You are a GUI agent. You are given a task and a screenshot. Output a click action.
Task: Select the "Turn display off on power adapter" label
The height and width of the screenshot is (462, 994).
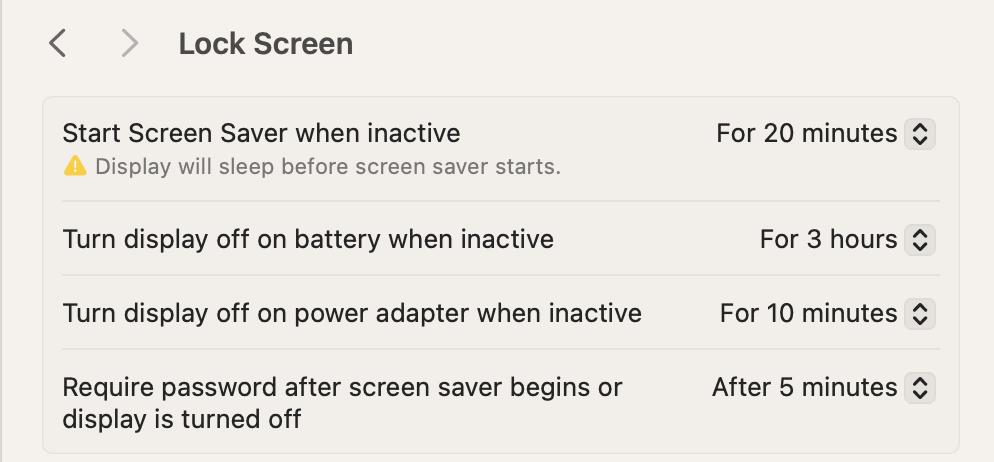(x=352, y=313)
